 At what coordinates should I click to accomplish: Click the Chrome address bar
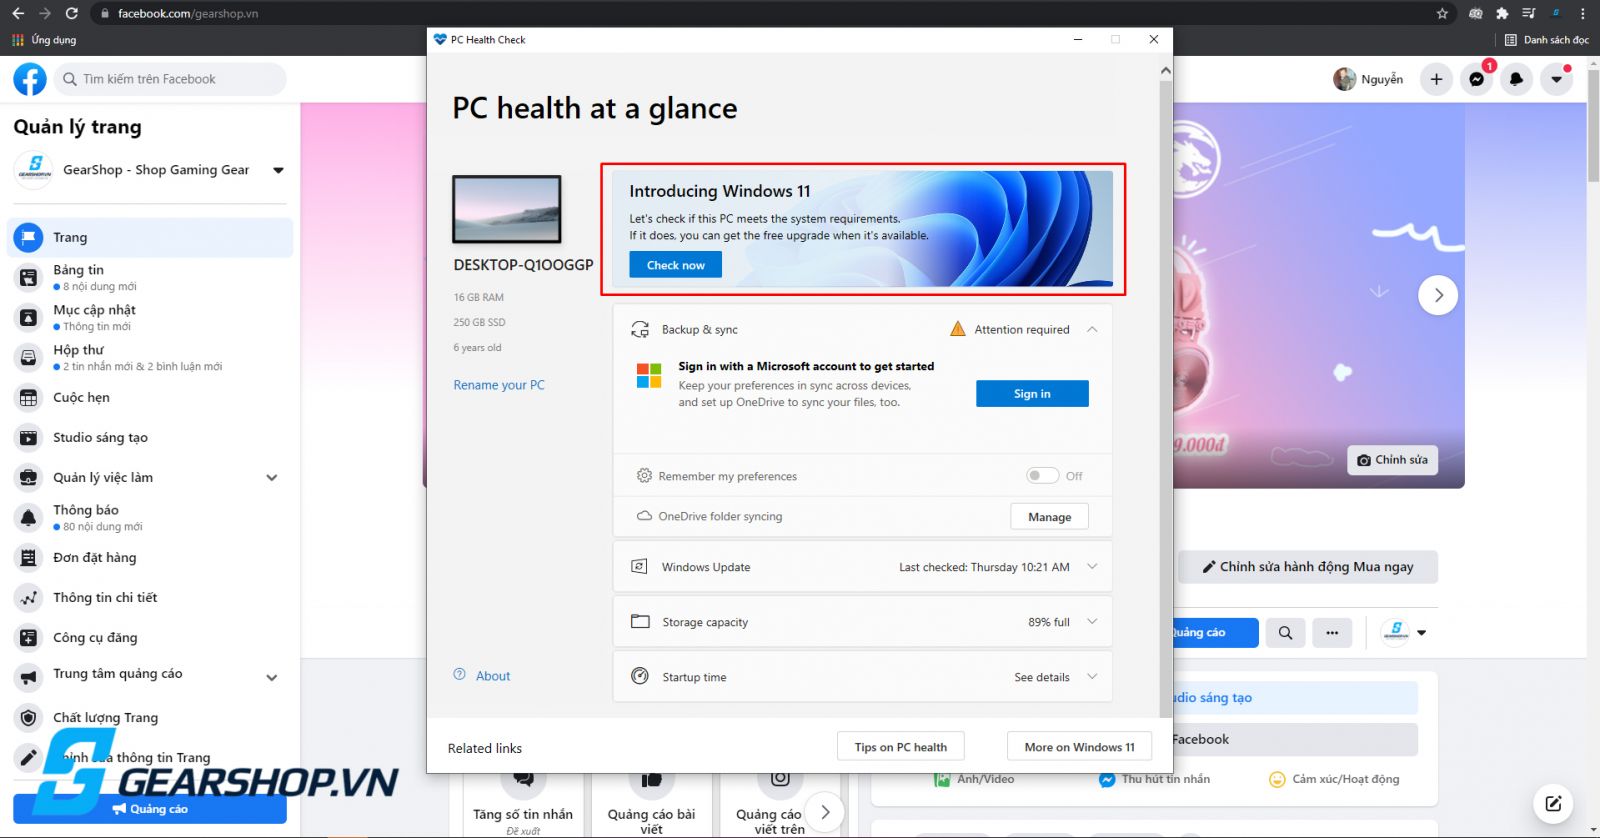(x=760, y=13)
